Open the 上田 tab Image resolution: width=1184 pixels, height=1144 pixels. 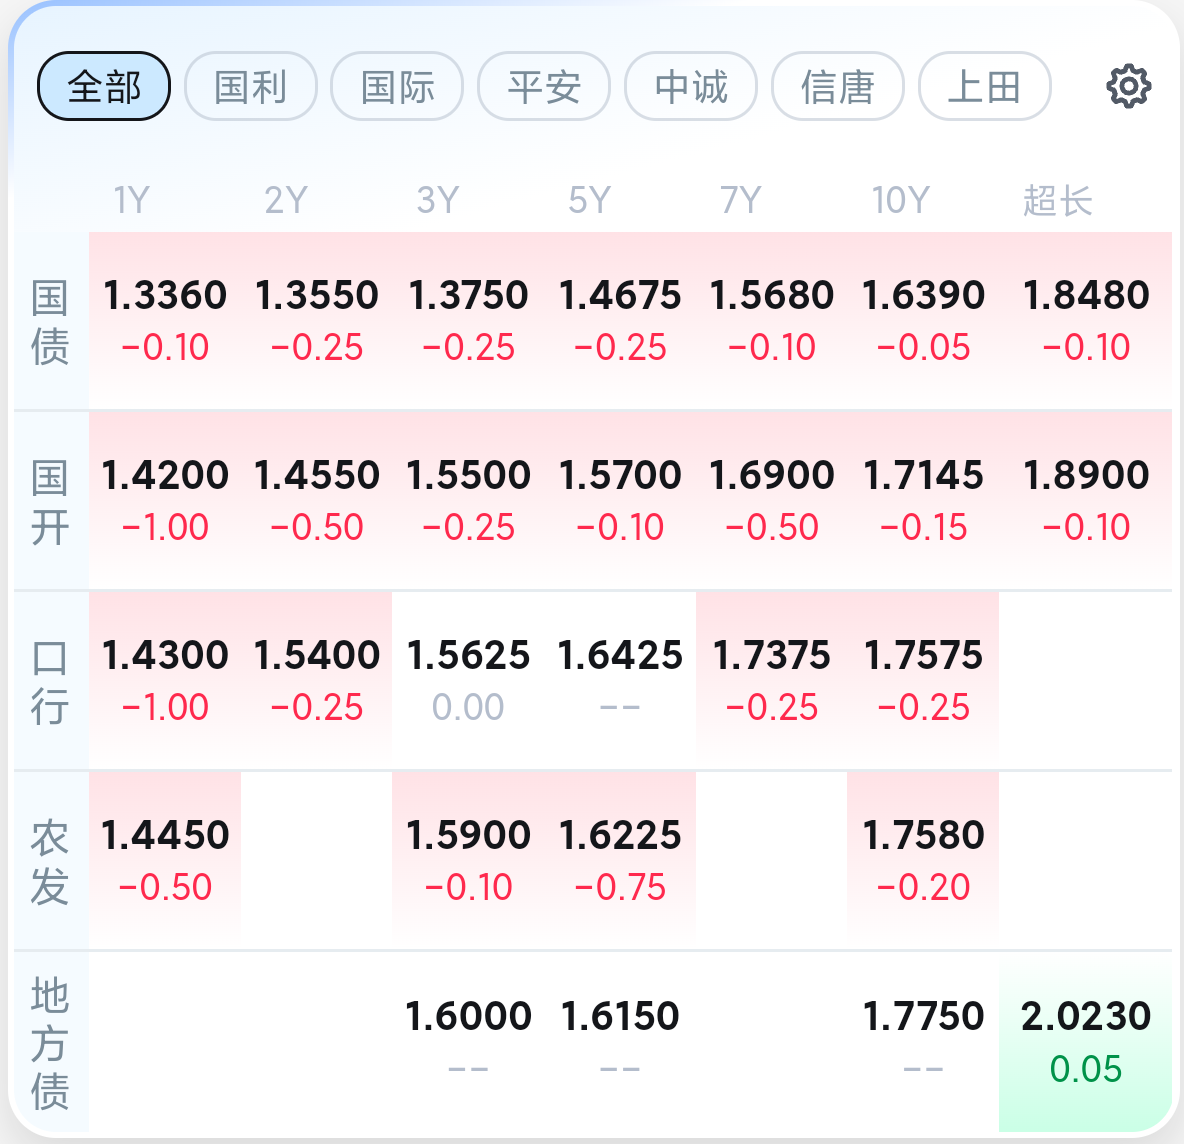coord(985,86)
